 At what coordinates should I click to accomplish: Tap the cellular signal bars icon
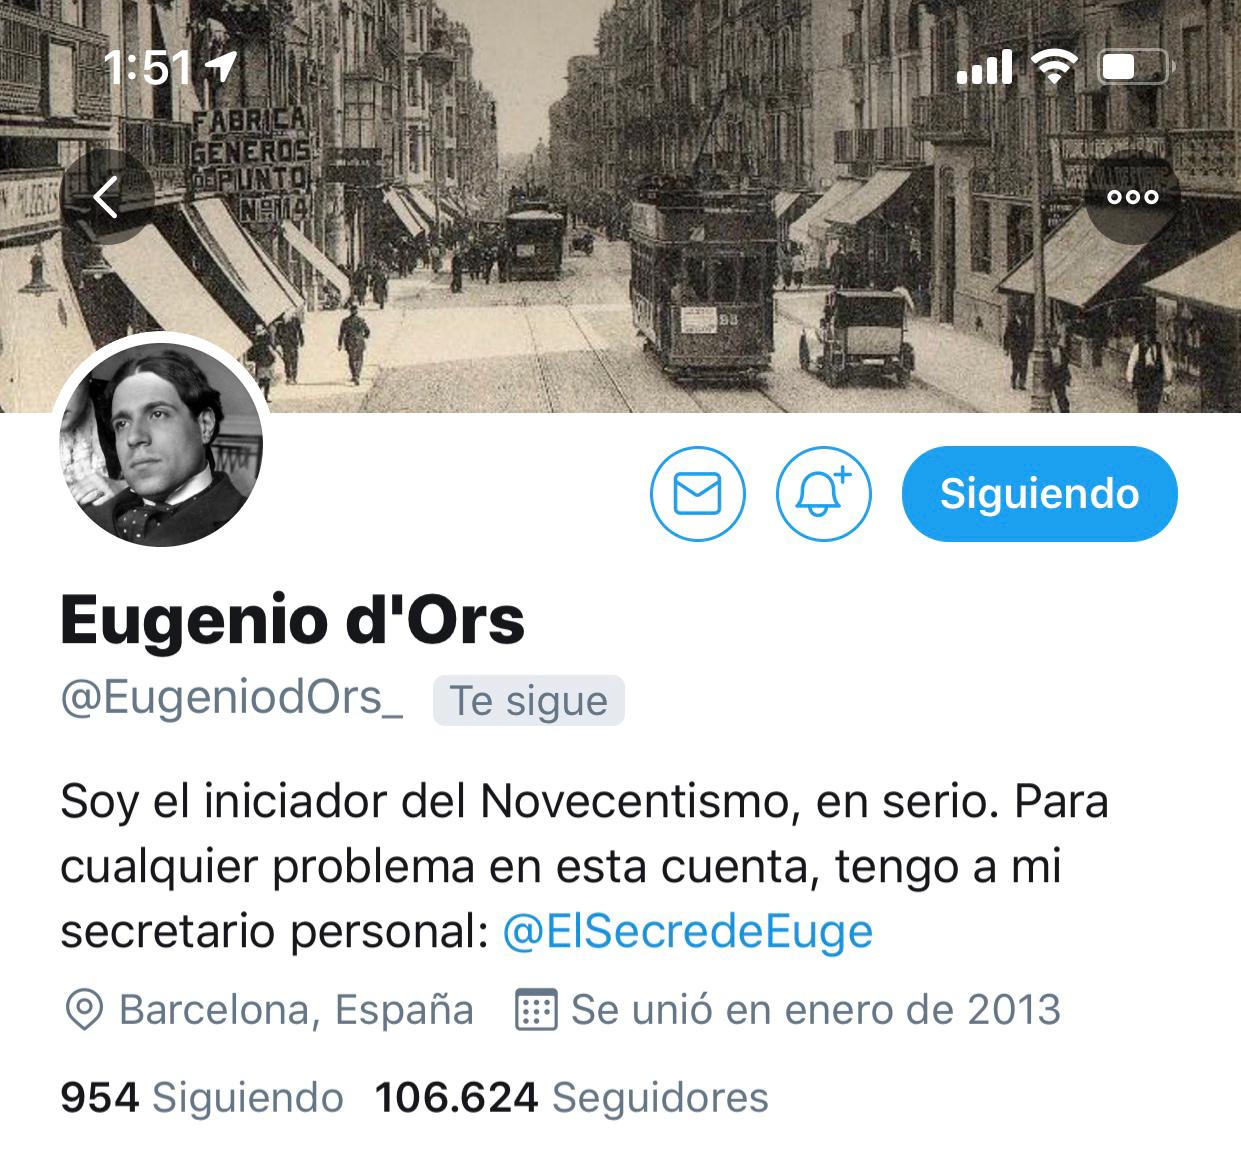(985, 67)
